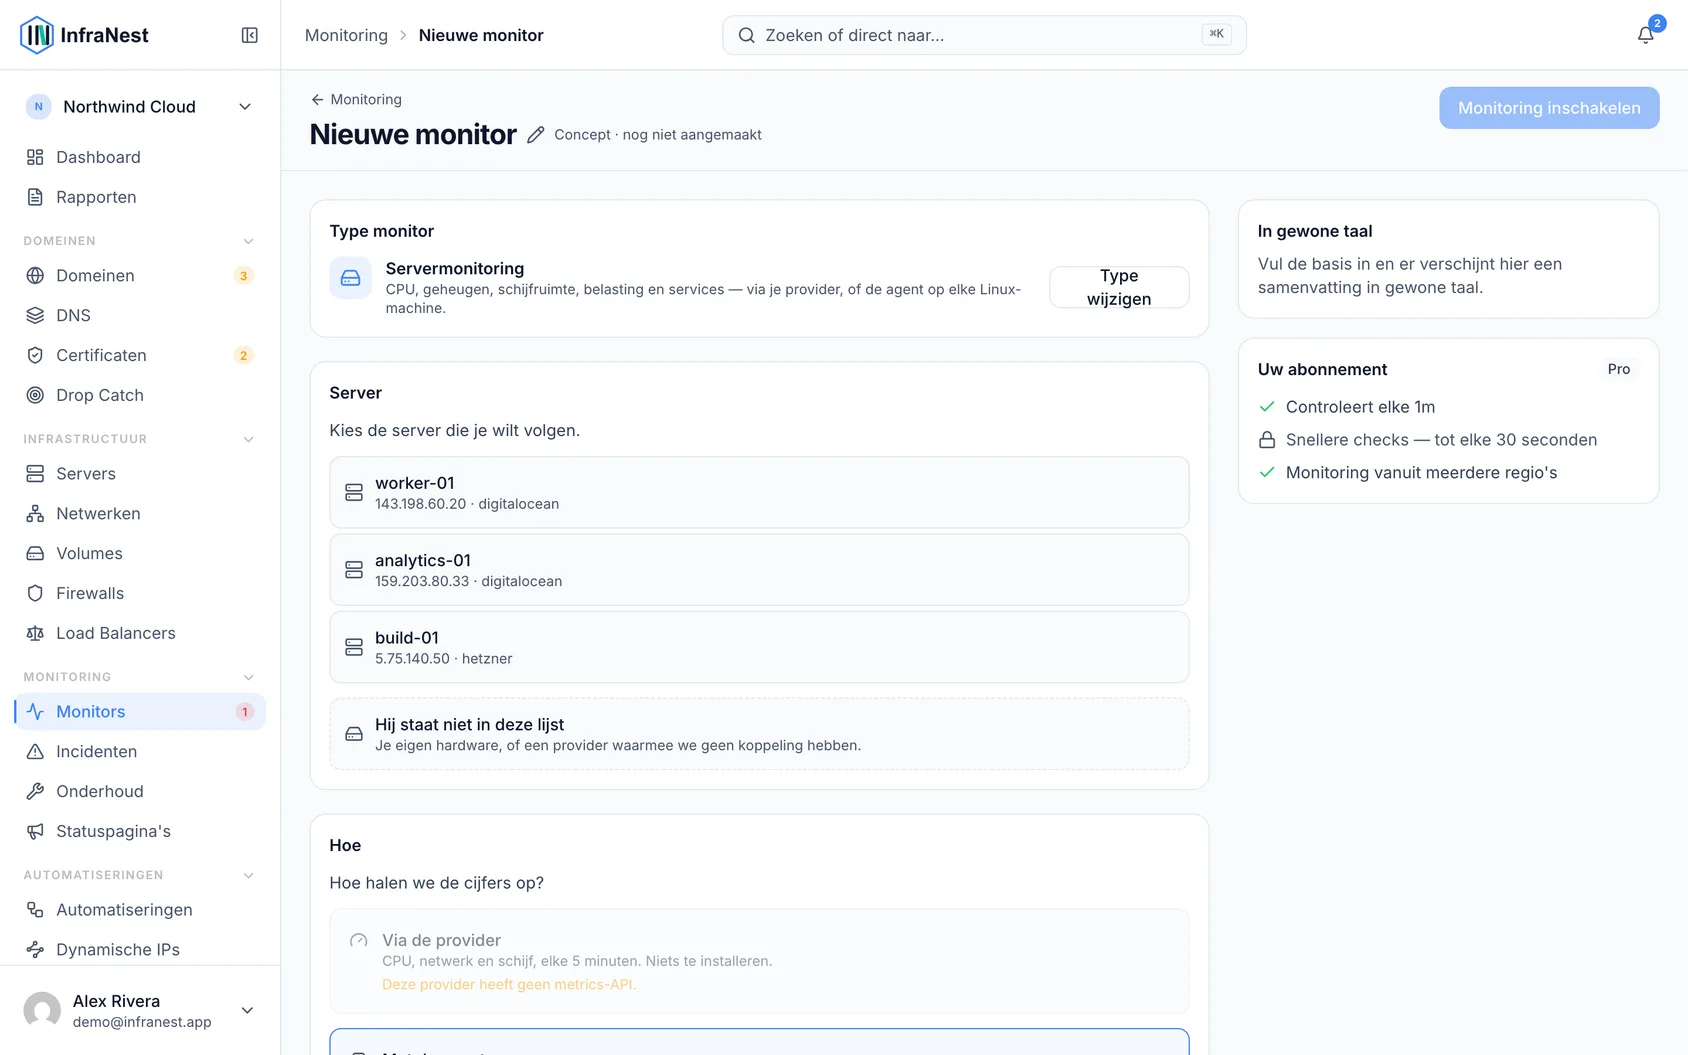Viewport: 1688px width, 1055px height.
Task: Open notifications bell
Action: (1645, 35)
